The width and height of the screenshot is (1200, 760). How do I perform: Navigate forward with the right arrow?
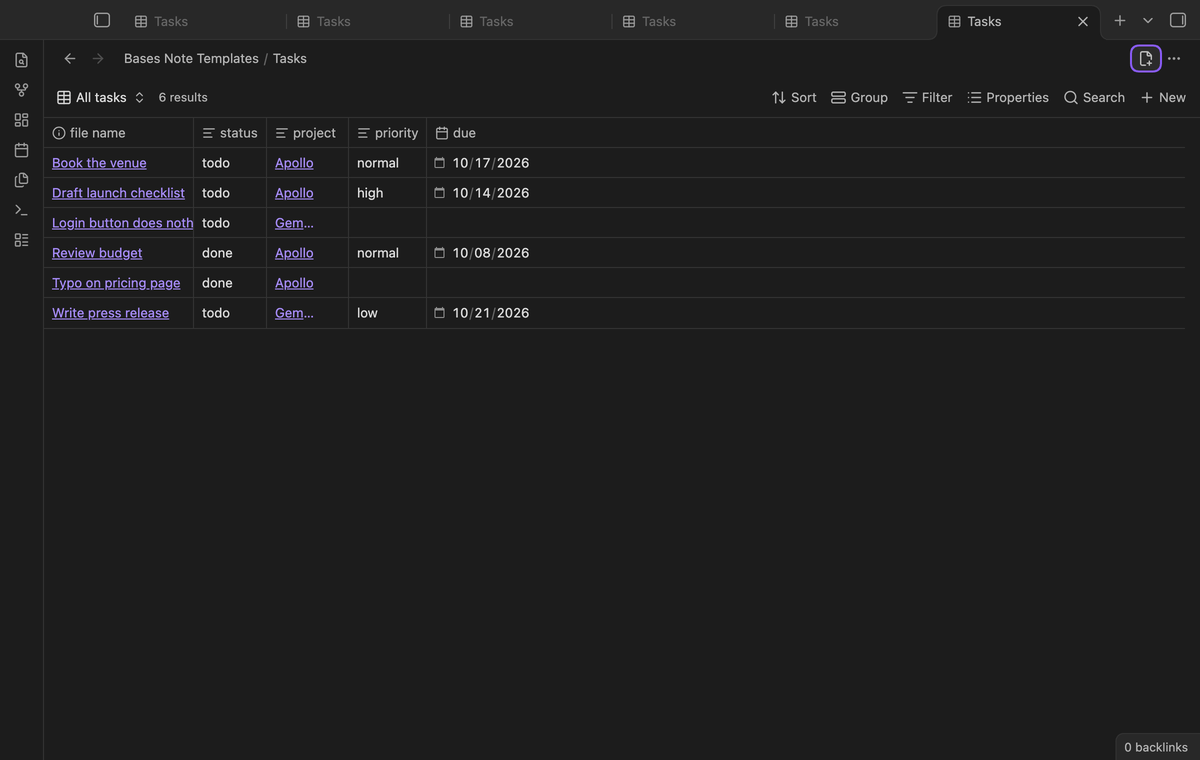98,58
